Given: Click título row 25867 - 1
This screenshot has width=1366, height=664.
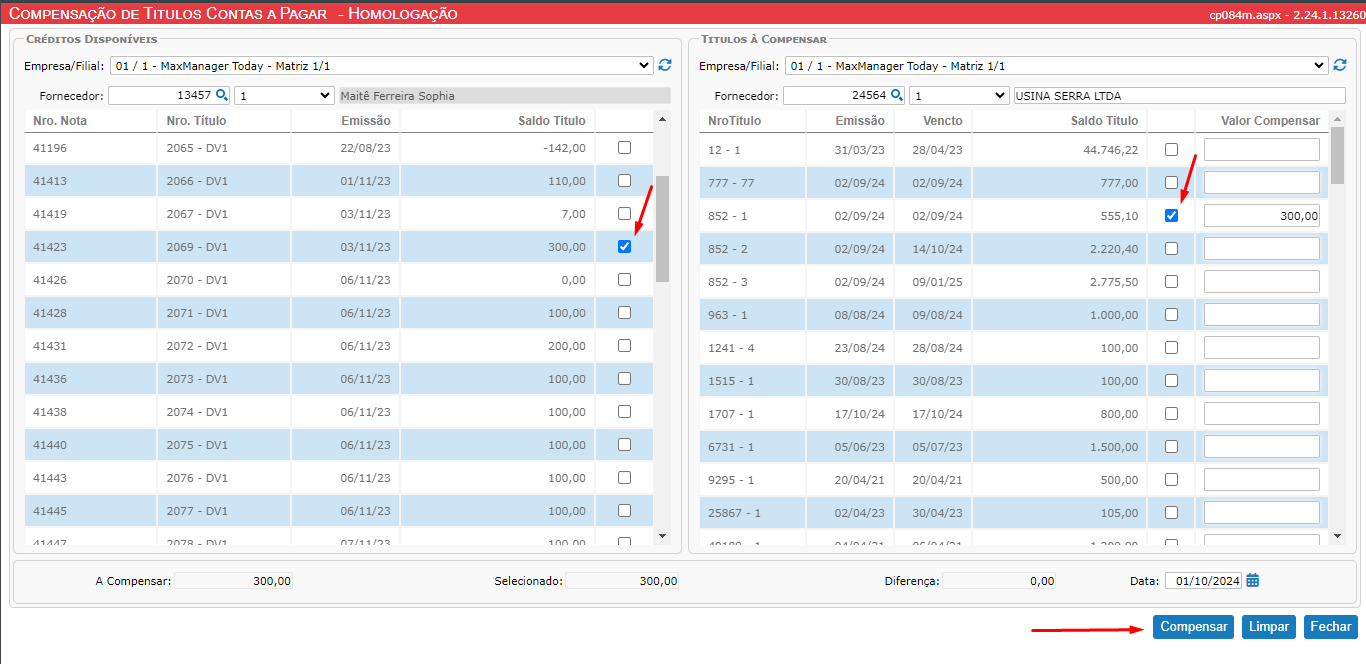Looking at the screenshot, I should click(x=1014, y=512).
